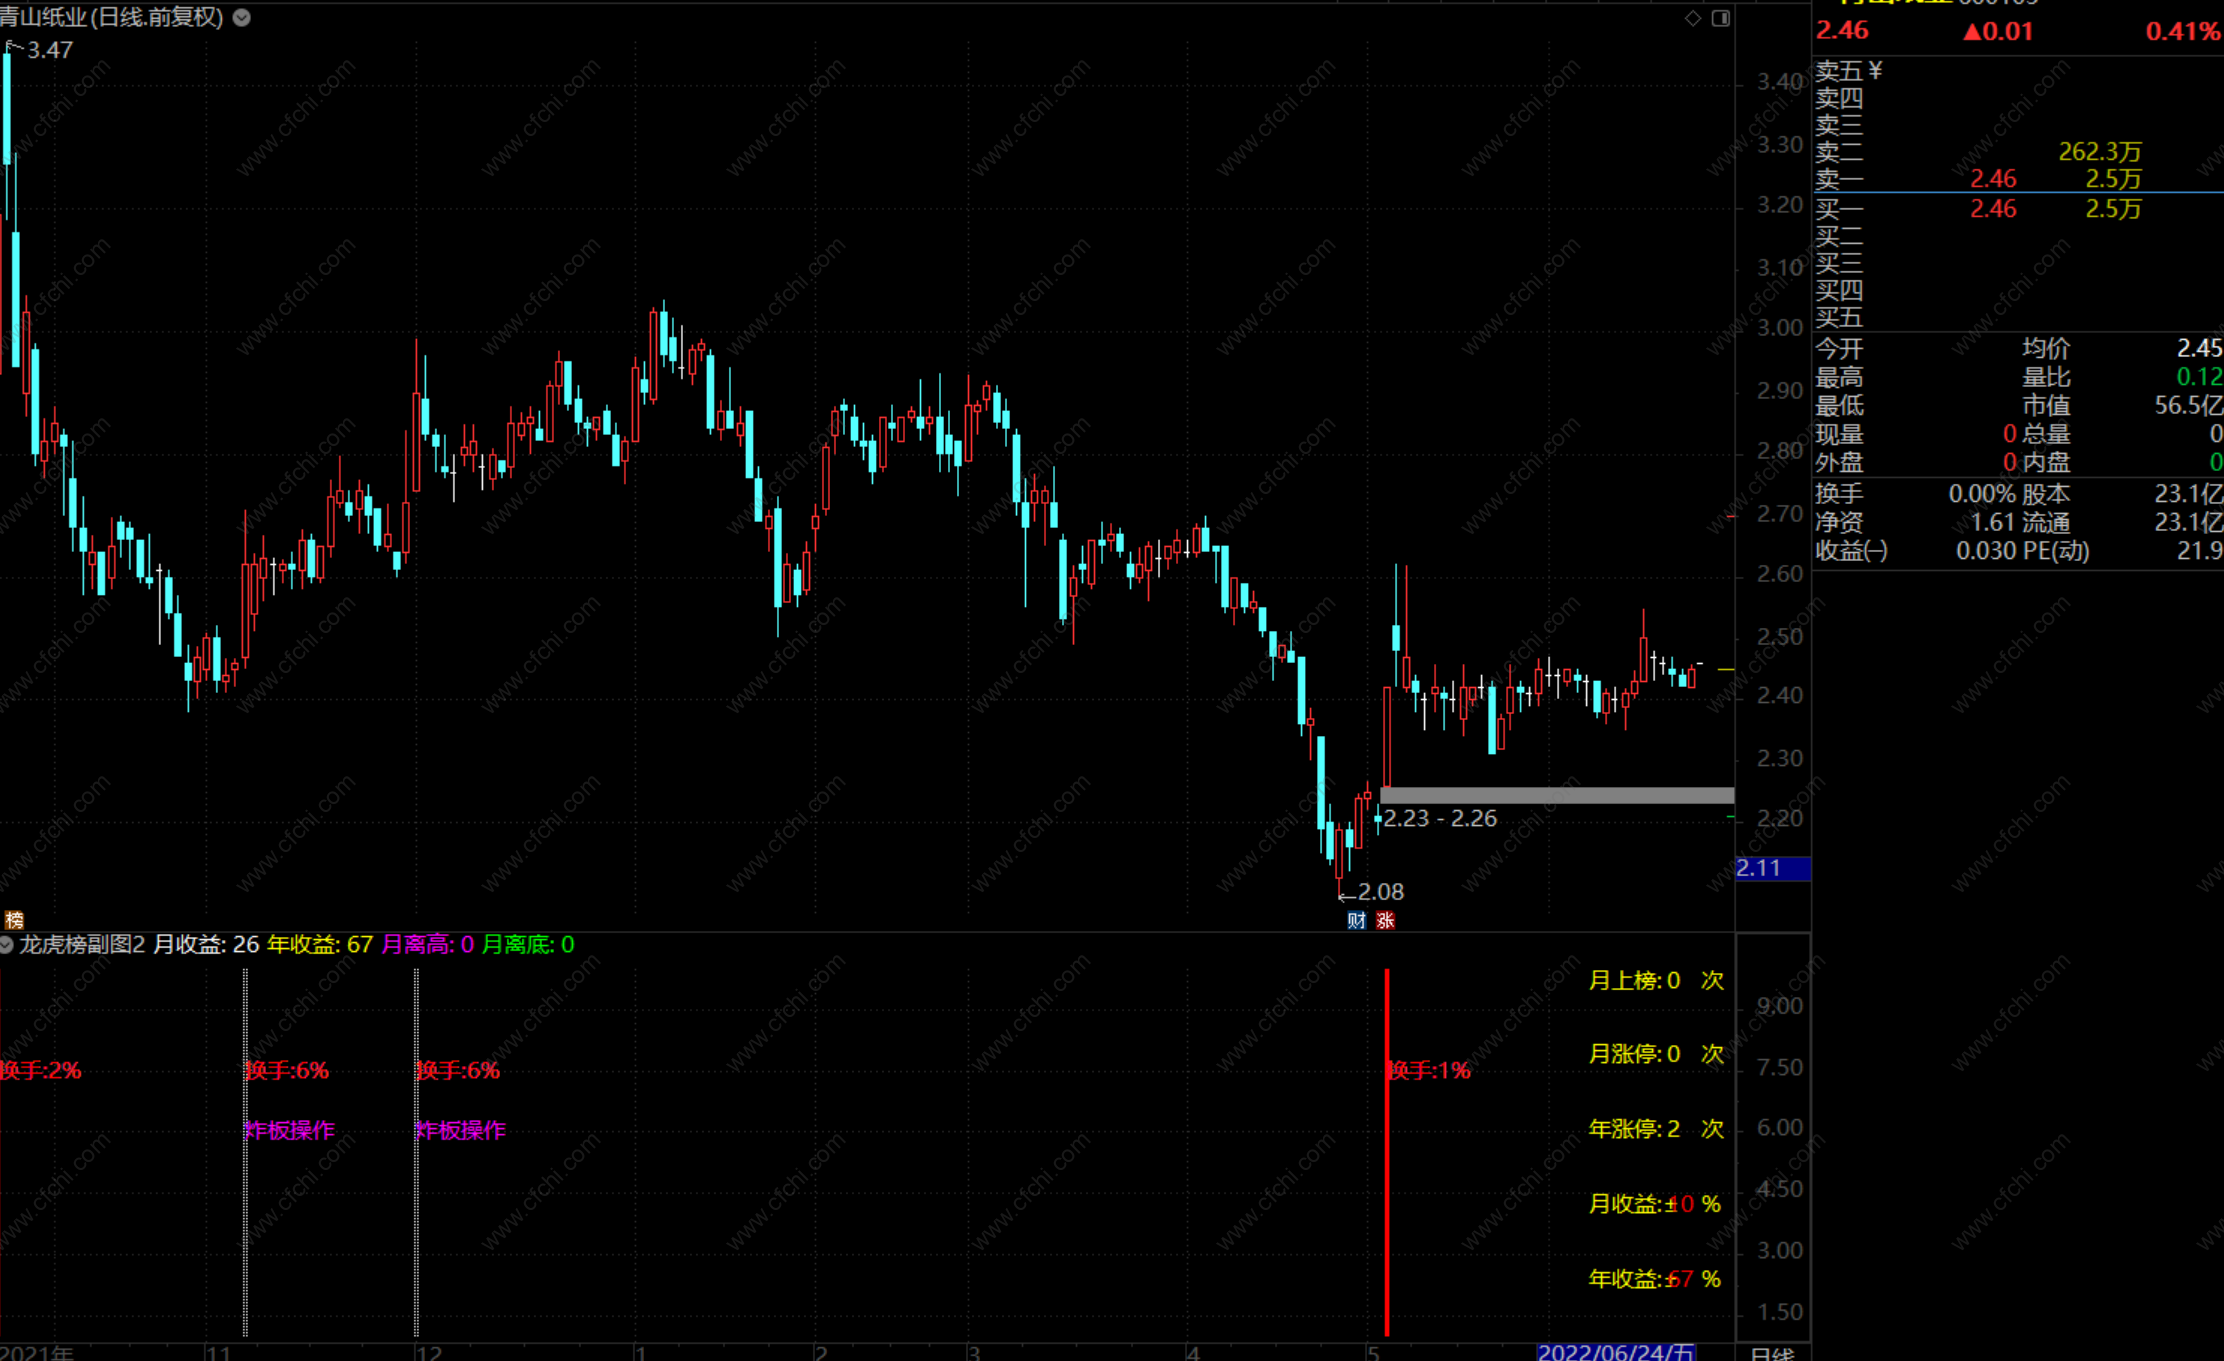Click the 2.08 lowest price marker

(1380, 892)
